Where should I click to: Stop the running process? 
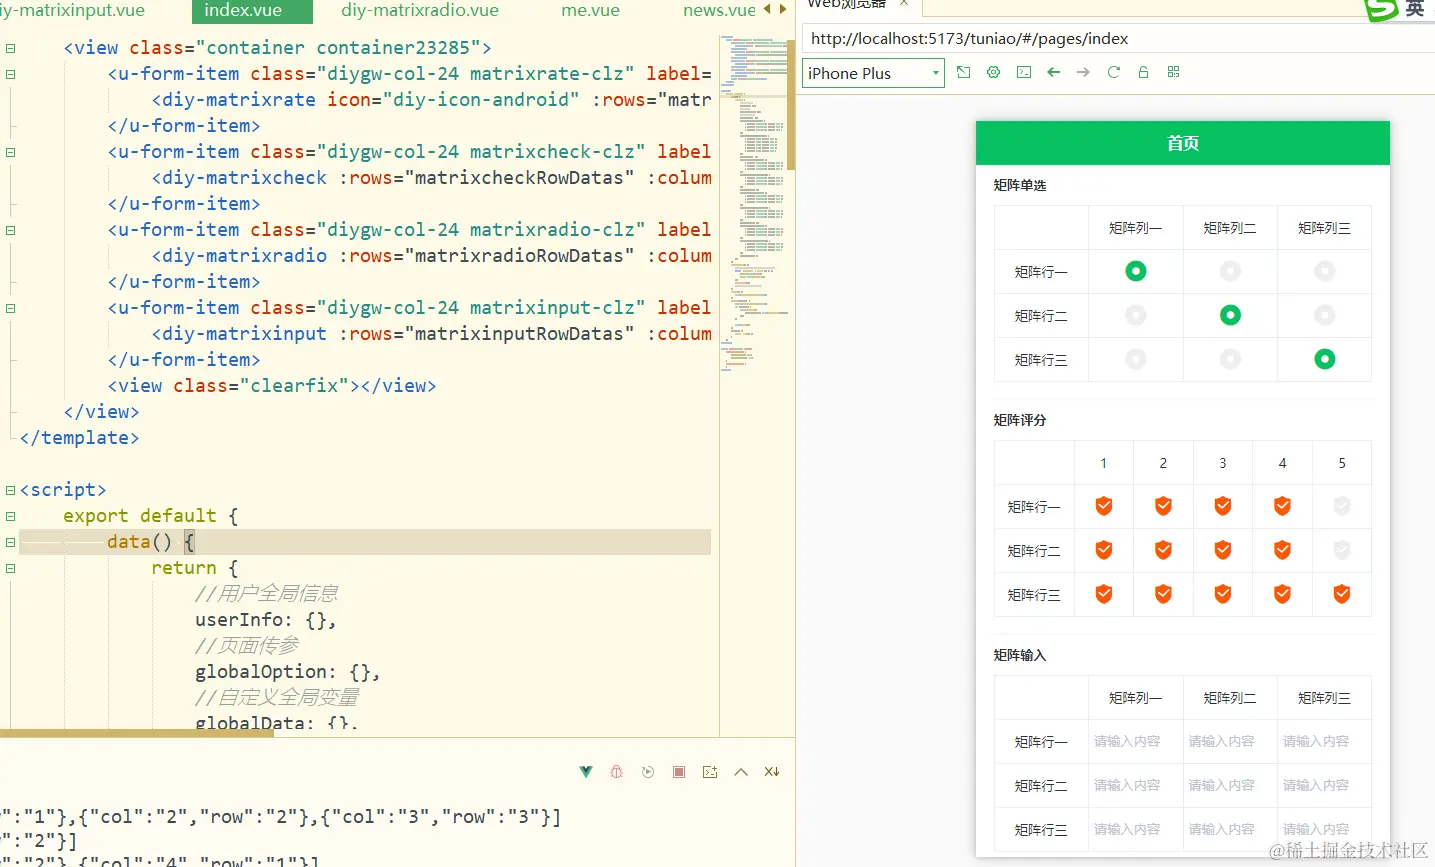pos(679,772)
